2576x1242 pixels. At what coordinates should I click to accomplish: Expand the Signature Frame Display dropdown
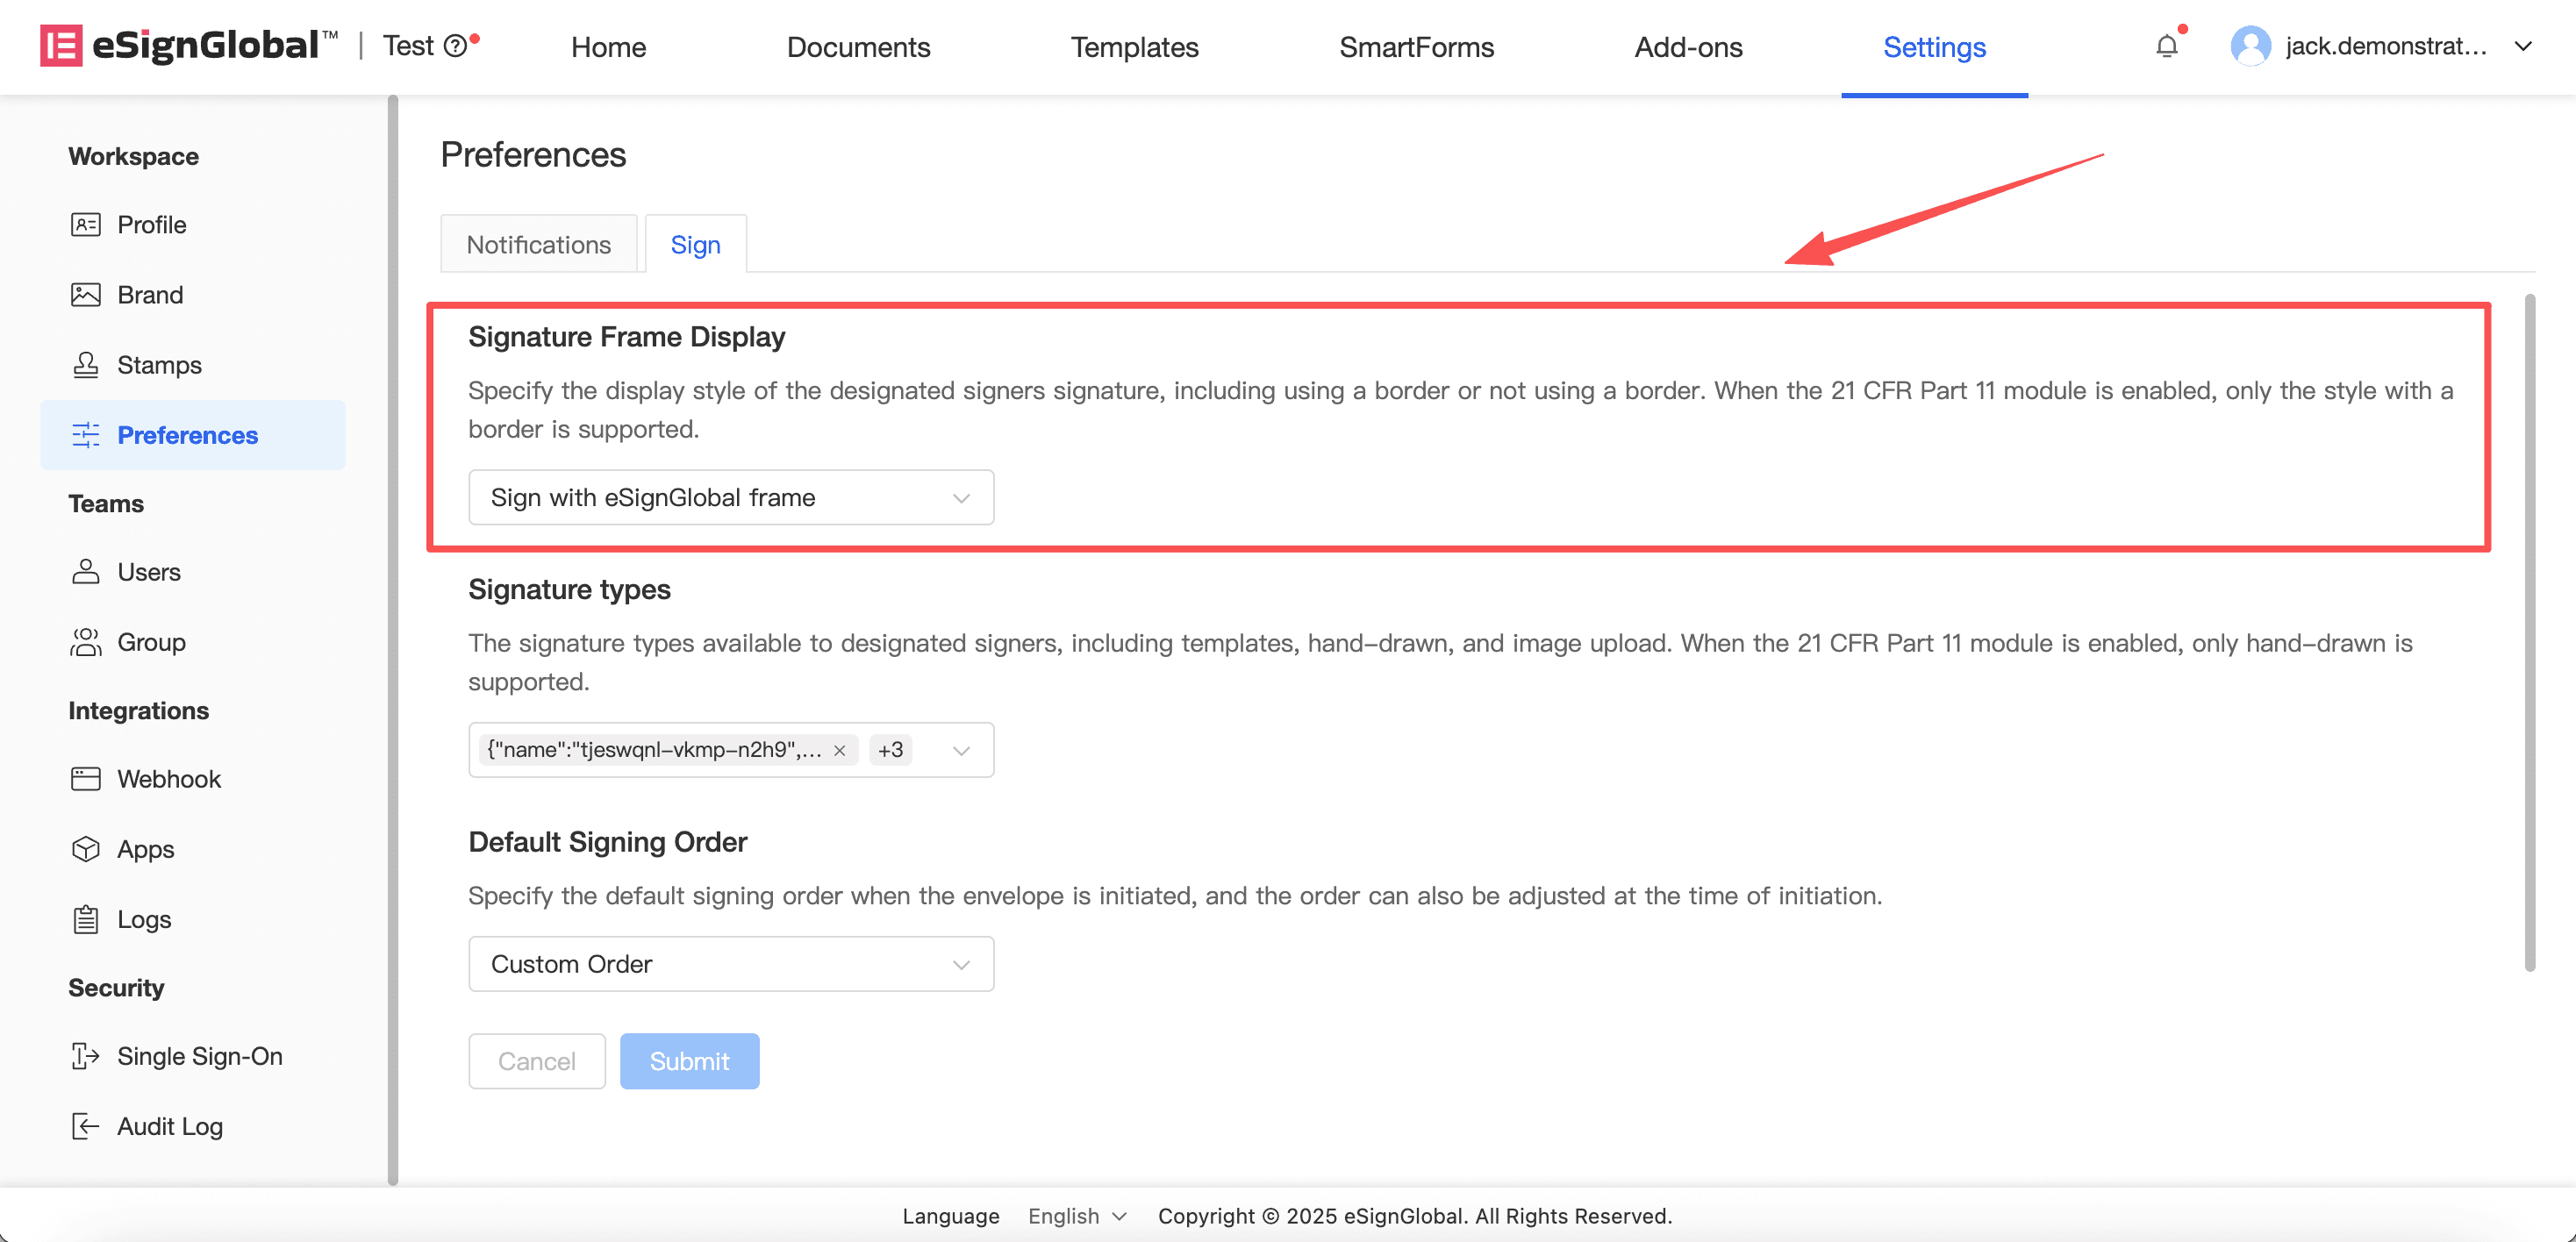click(x=730, y=498)
